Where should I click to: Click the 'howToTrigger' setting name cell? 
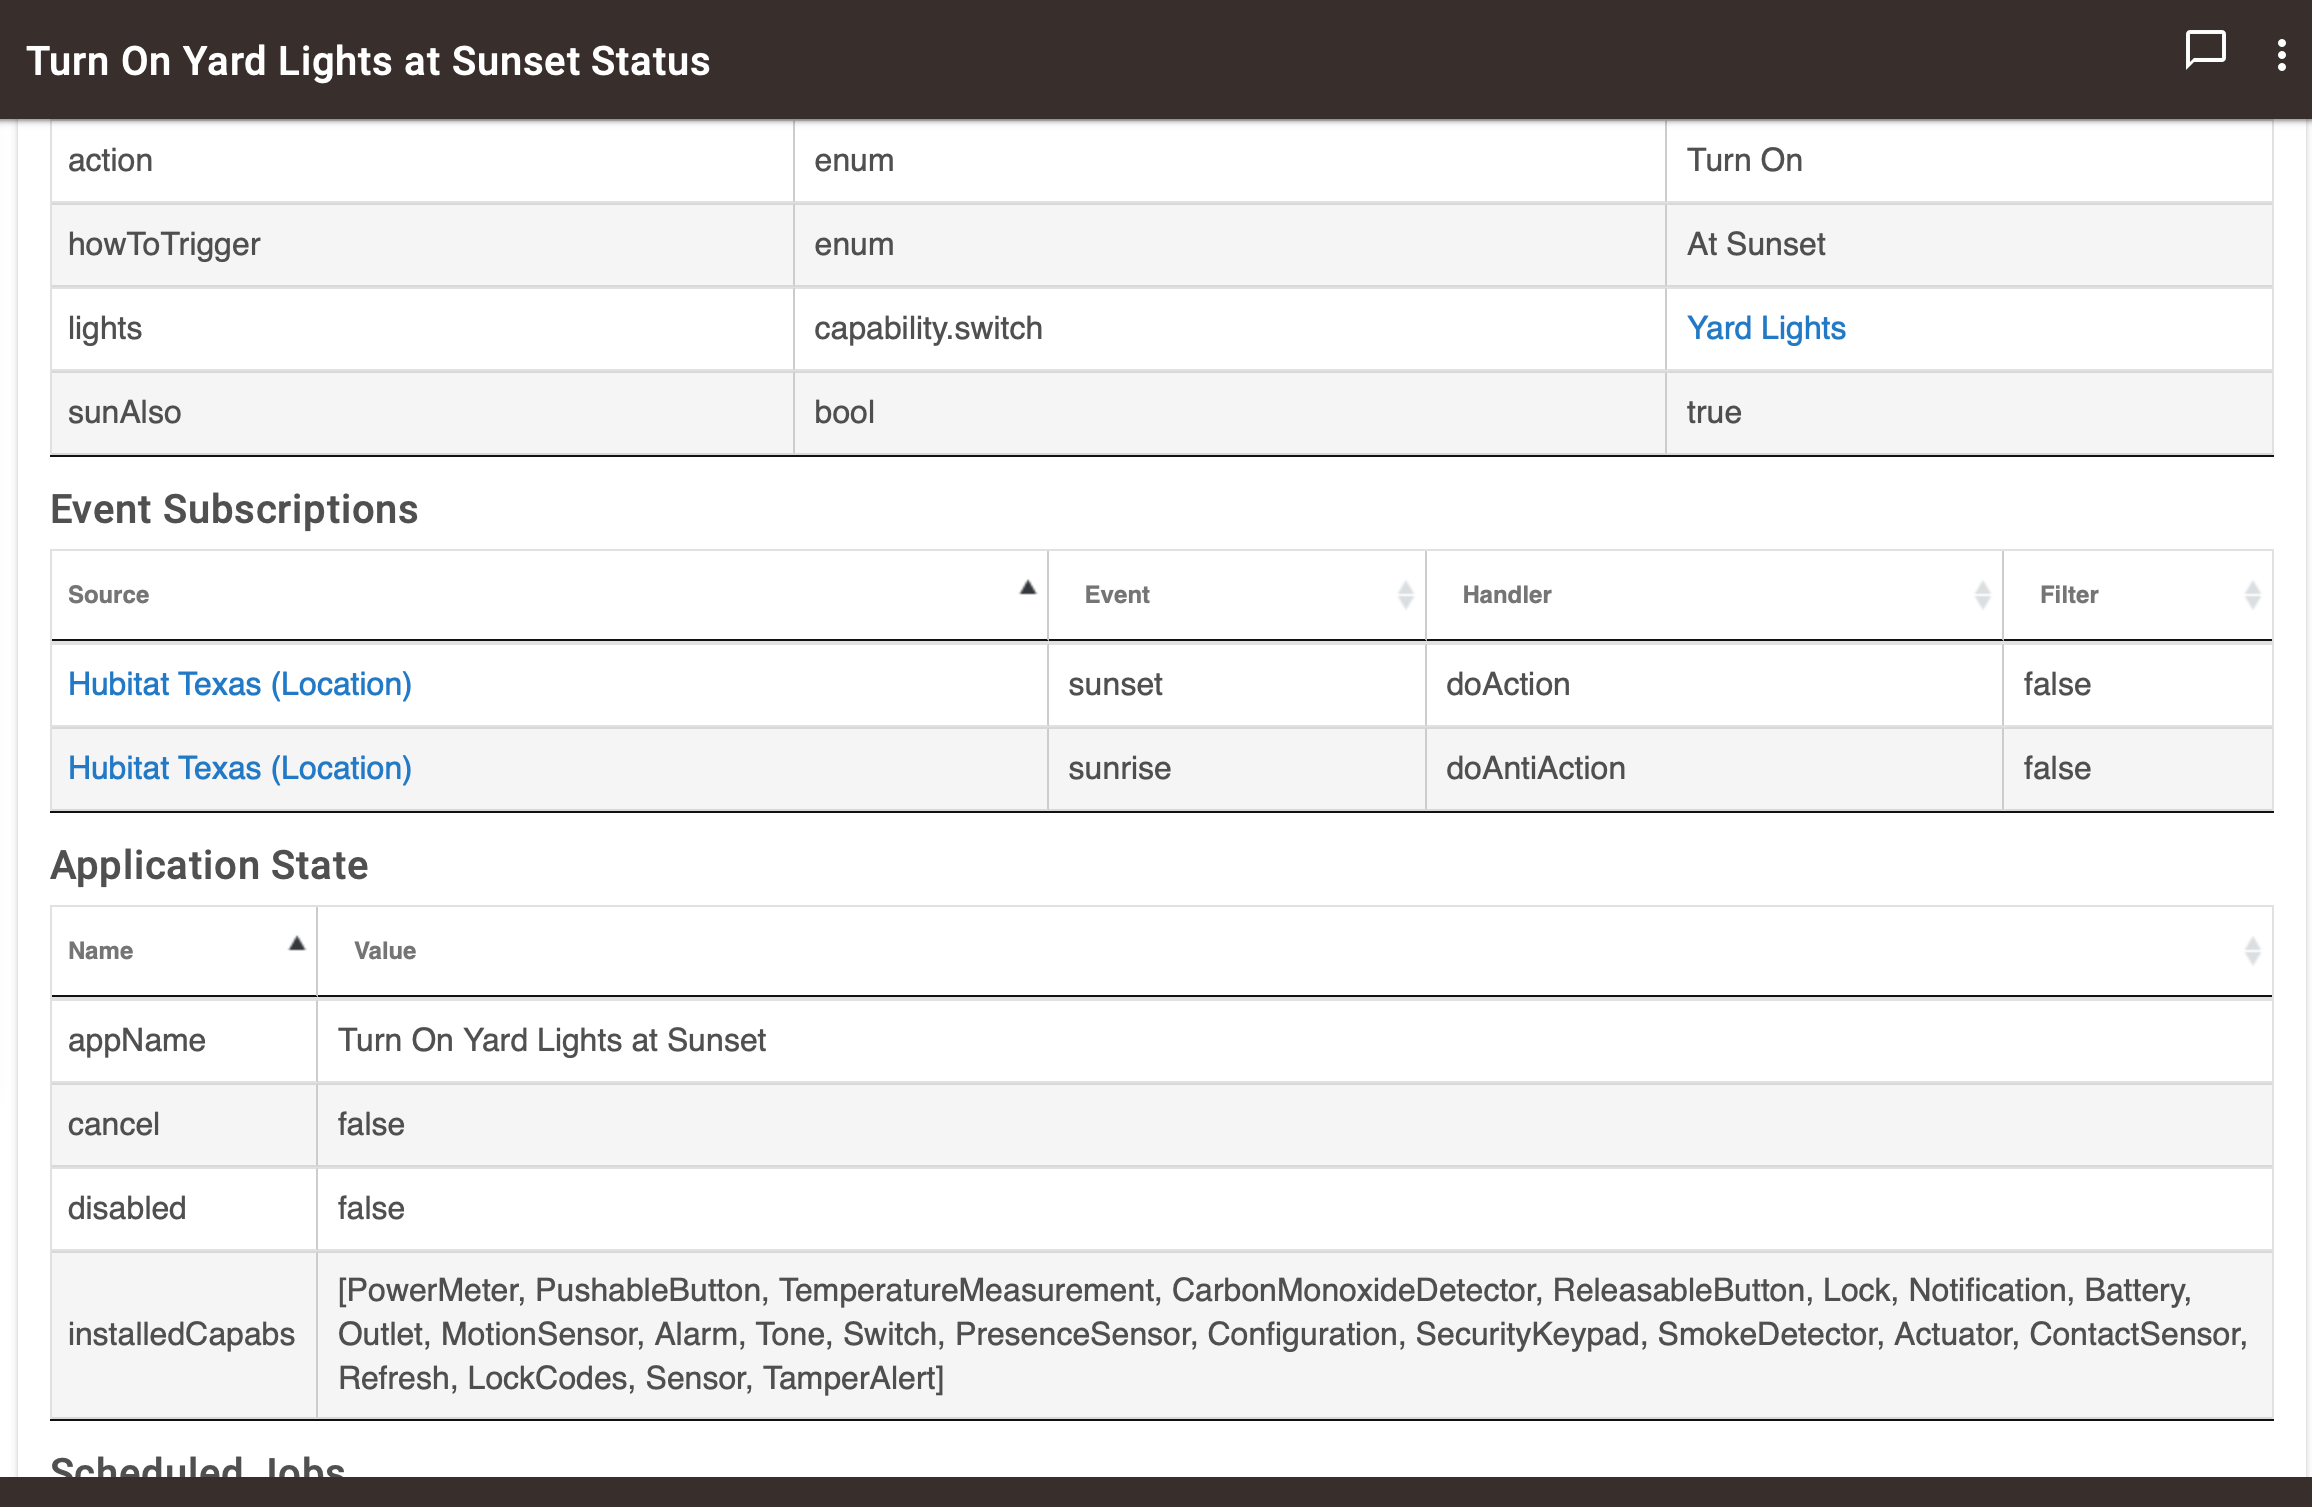[x=423, y=244]
